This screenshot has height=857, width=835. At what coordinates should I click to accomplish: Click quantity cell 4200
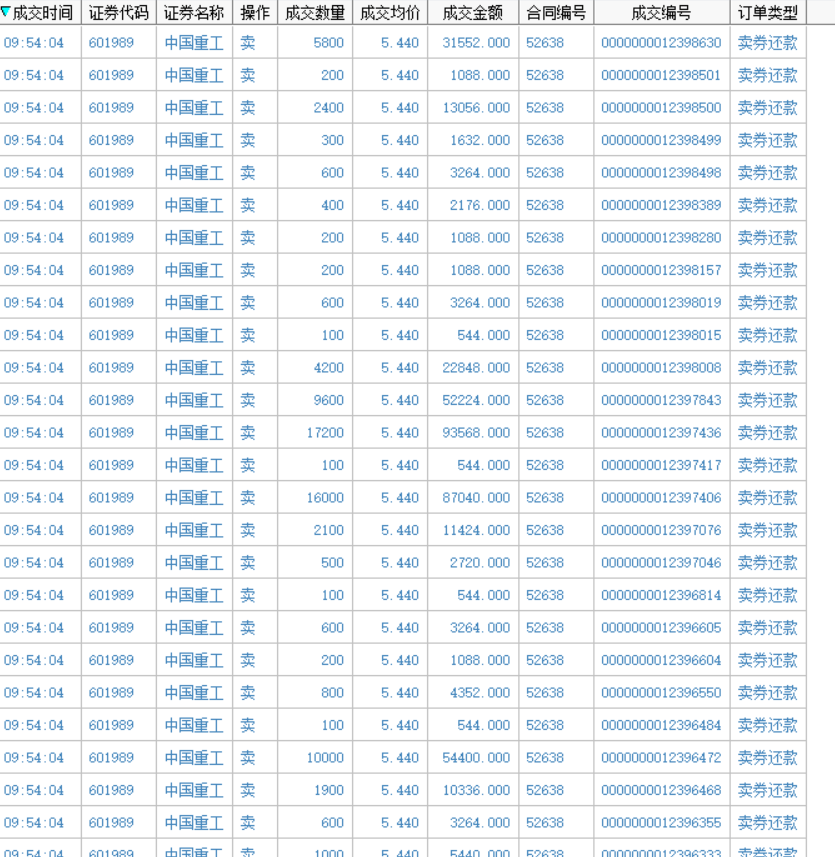328,368
